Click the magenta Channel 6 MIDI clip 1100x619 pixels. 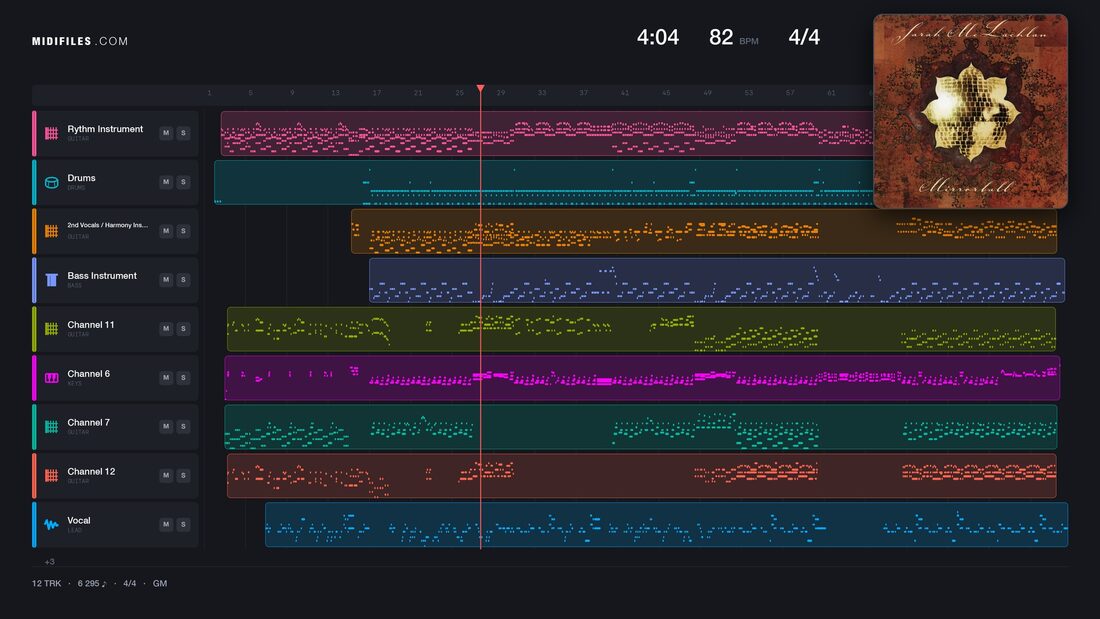pos(642,378)
